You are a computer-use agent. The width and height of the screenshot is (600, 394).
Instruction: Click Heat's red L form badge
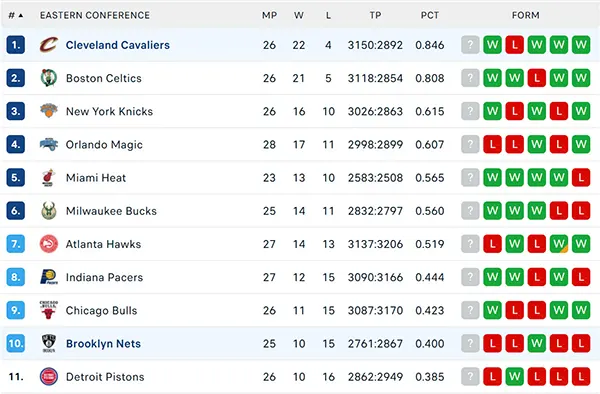pyautogui.click(x=581, y=177)
